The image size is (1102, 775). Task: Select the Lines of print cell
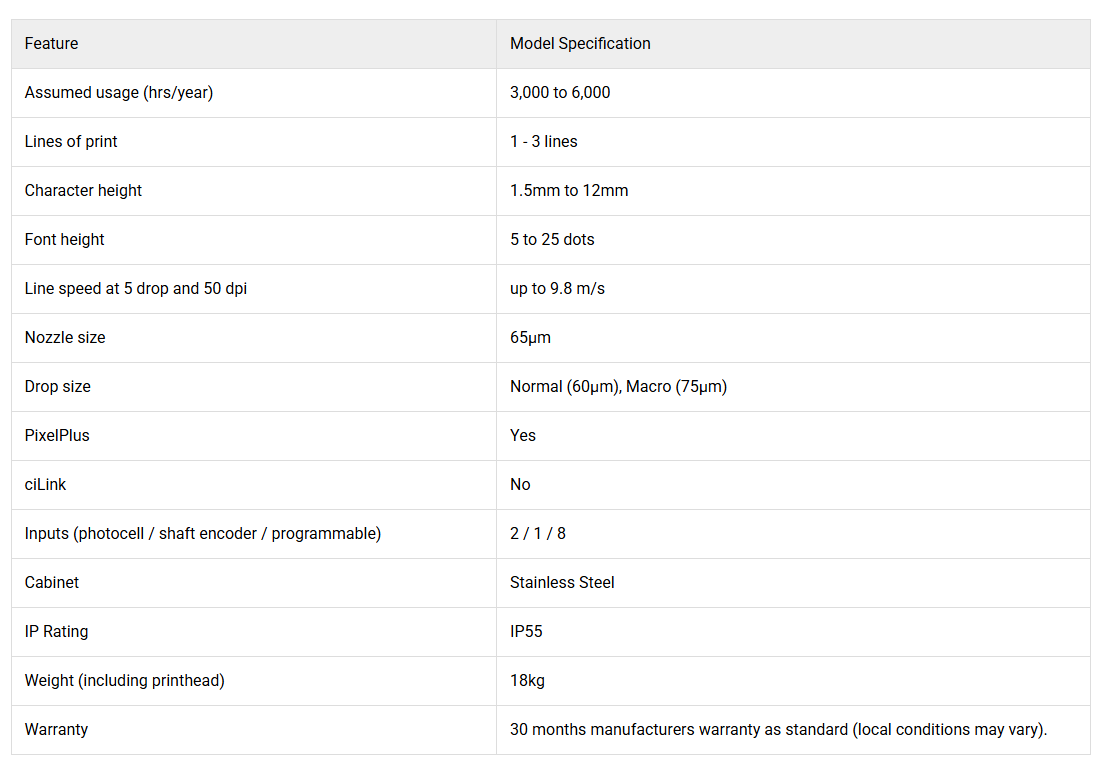(x=71, y=142)
